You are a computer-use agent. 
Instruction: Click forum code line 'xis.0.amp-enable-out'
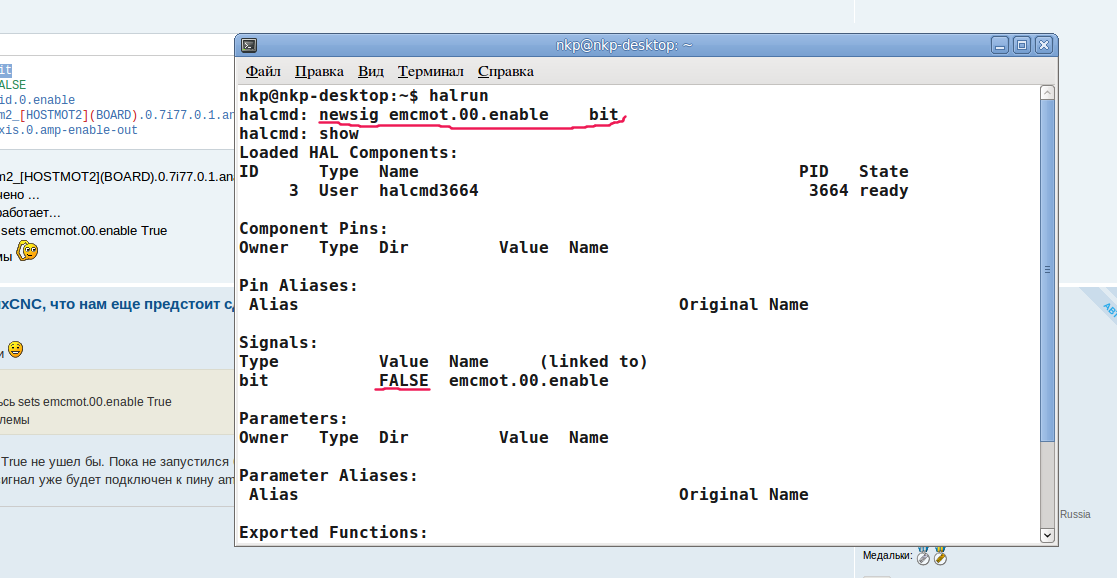click(x=69, y=130)
